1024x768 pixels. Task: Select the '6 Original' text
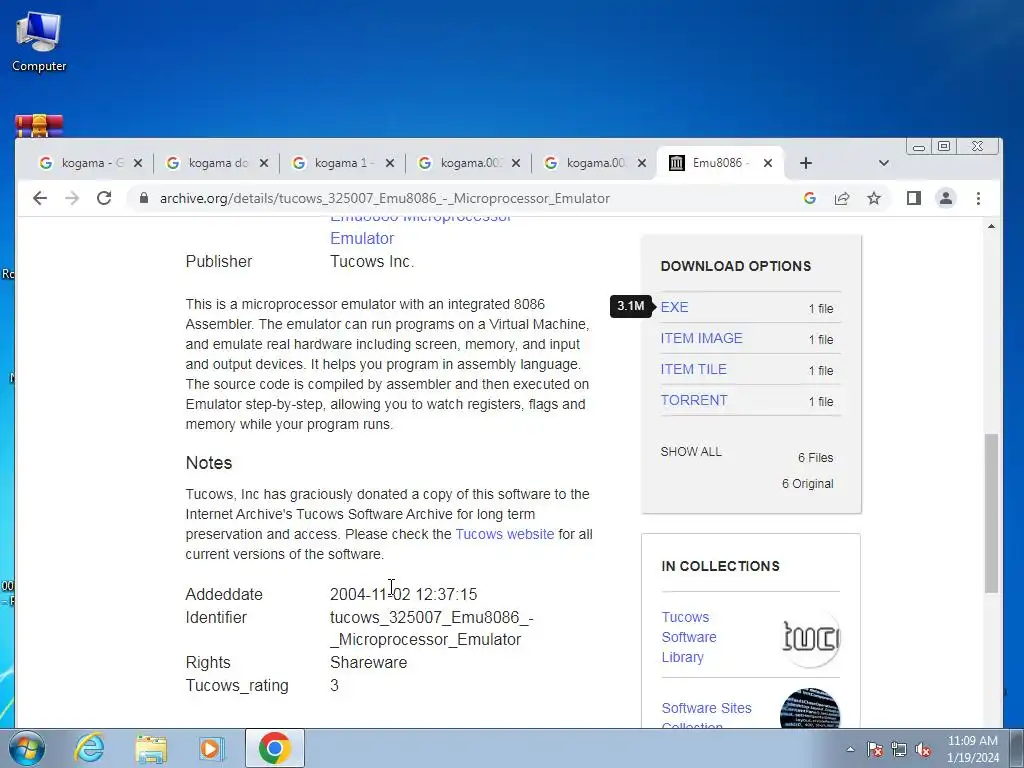807,484
